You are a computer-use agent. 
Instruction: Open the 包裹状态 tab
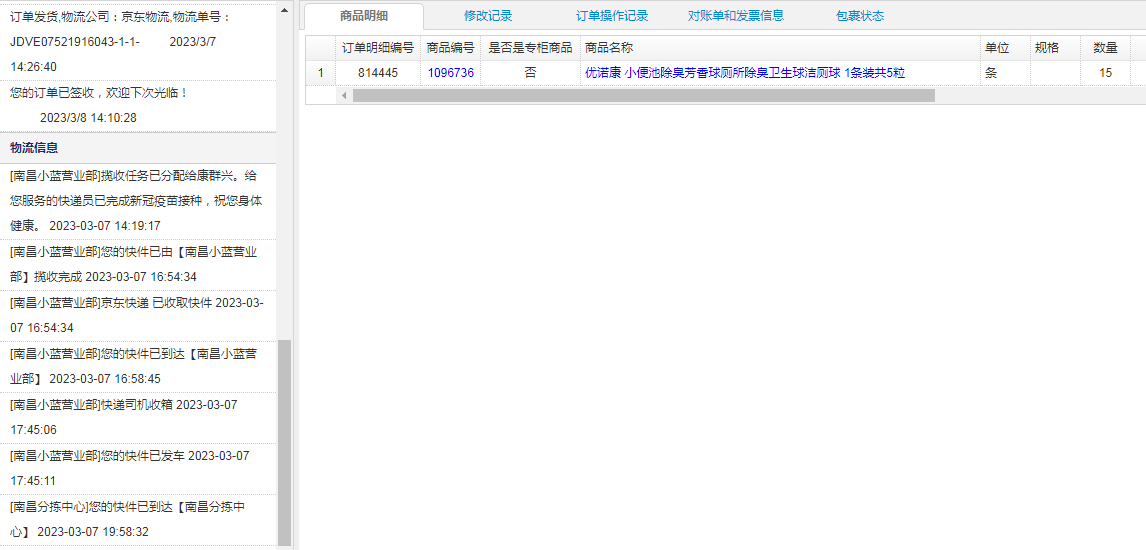click(860, 16)
